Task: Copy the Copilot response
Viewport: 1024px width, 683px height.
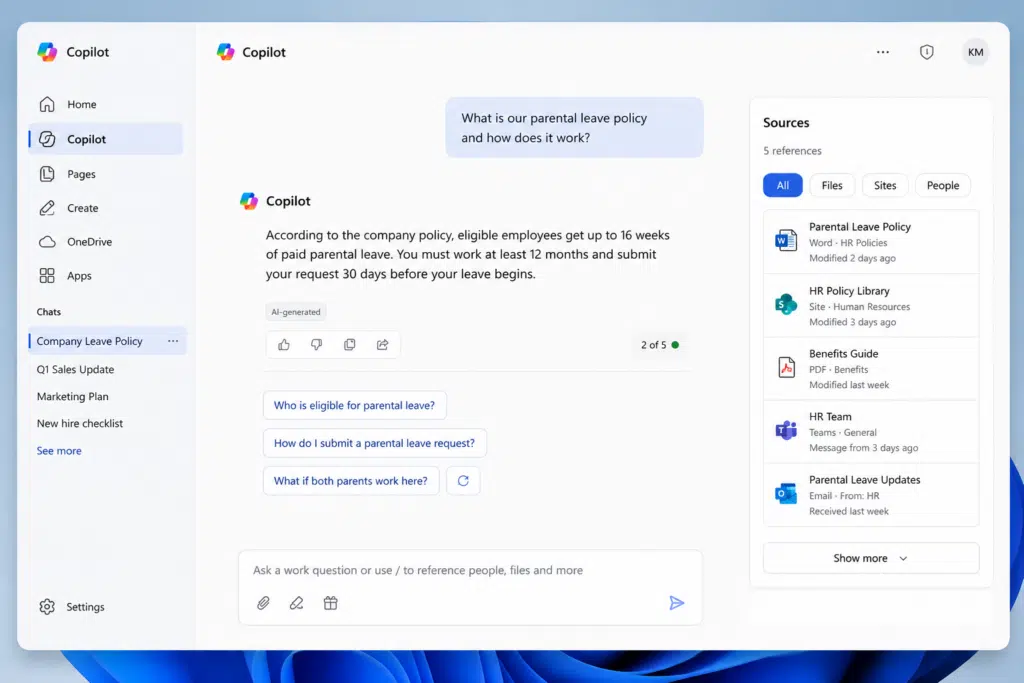Action: (x=349, y=345)
